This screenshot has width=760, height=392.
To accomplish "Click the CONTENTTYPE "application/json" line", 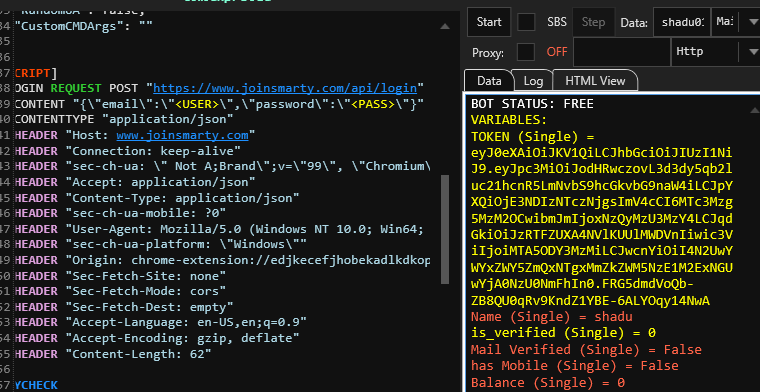I will [125, 120].
